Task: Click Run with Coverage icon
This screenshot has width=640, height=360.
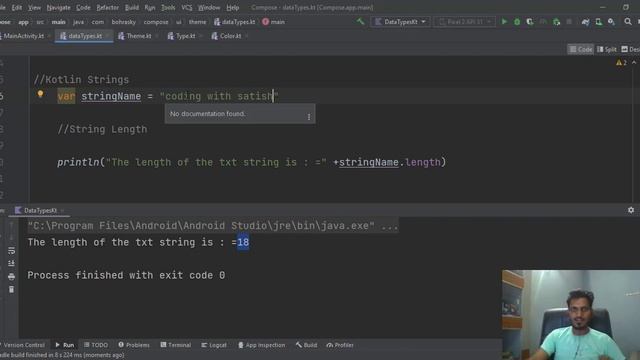Action: 530,22
